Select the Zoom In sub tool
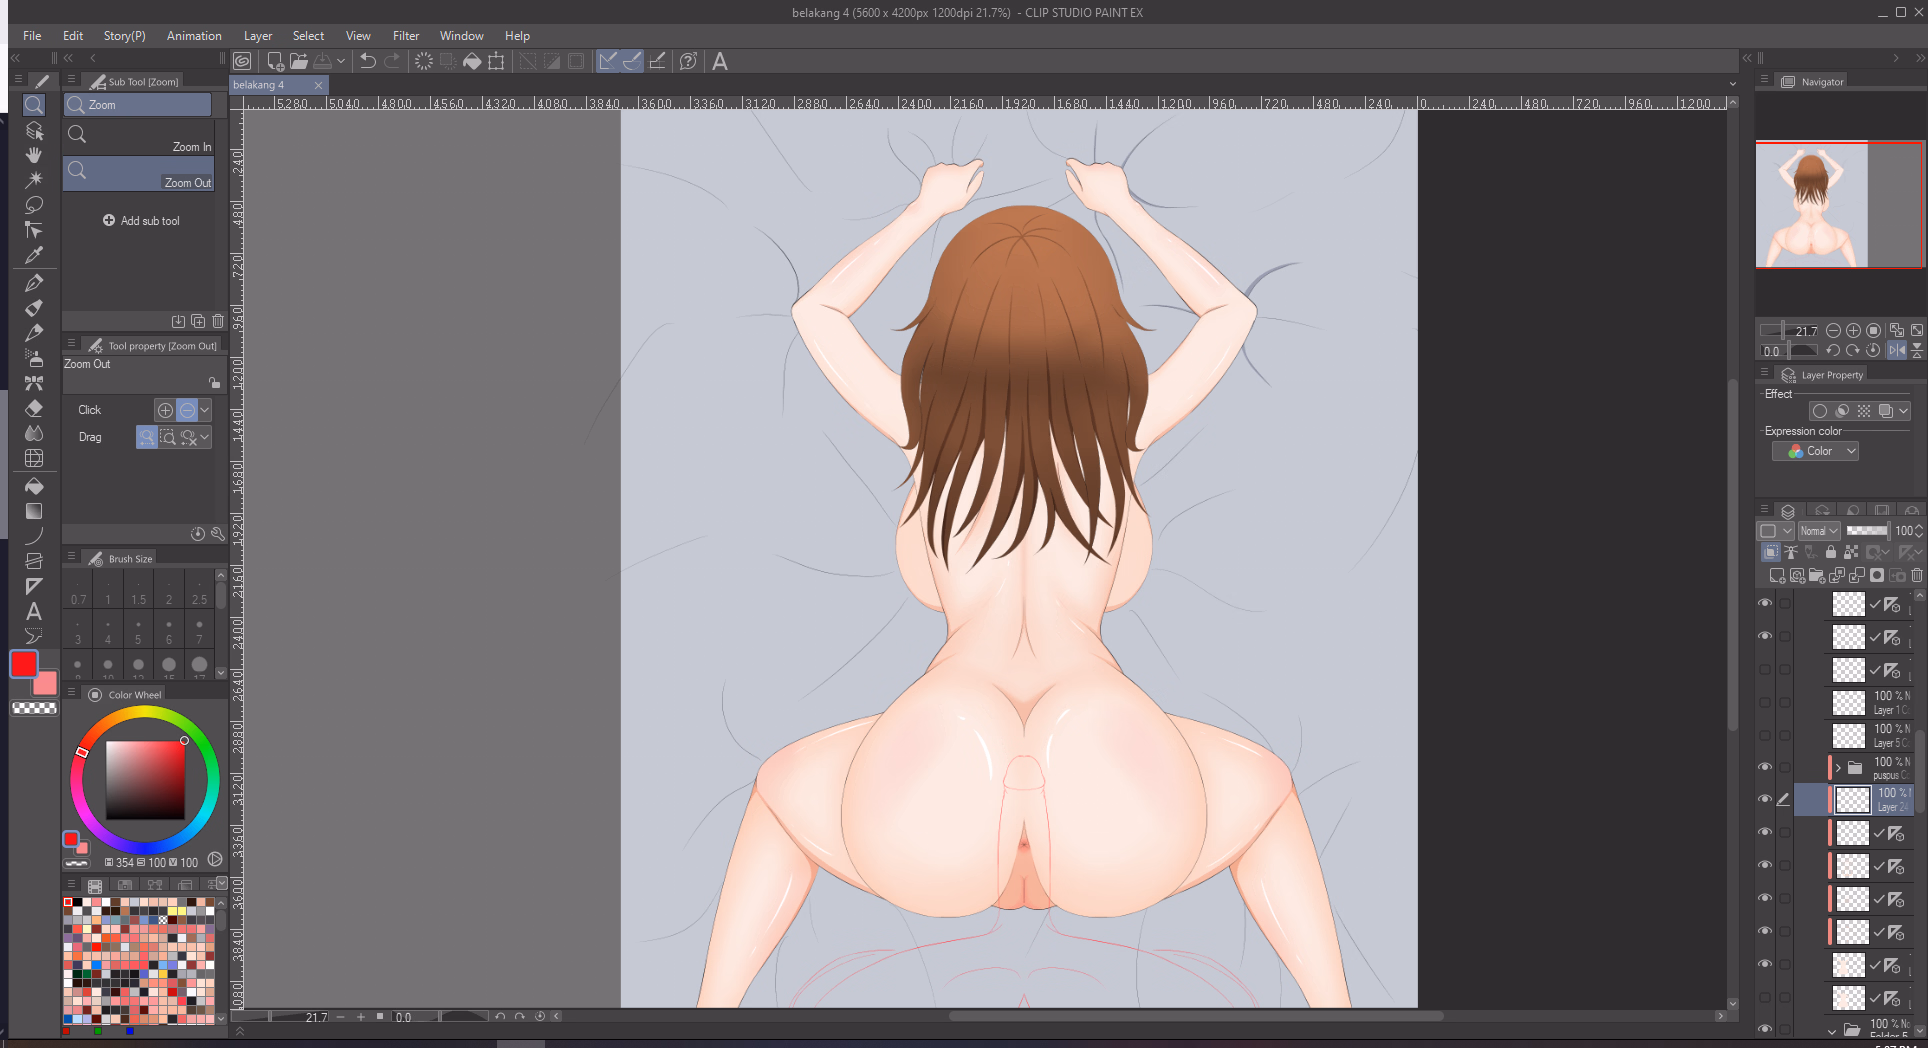The height and width of the screenshot is (1048, 1928). pyautogui.click(x=139, y=137)
